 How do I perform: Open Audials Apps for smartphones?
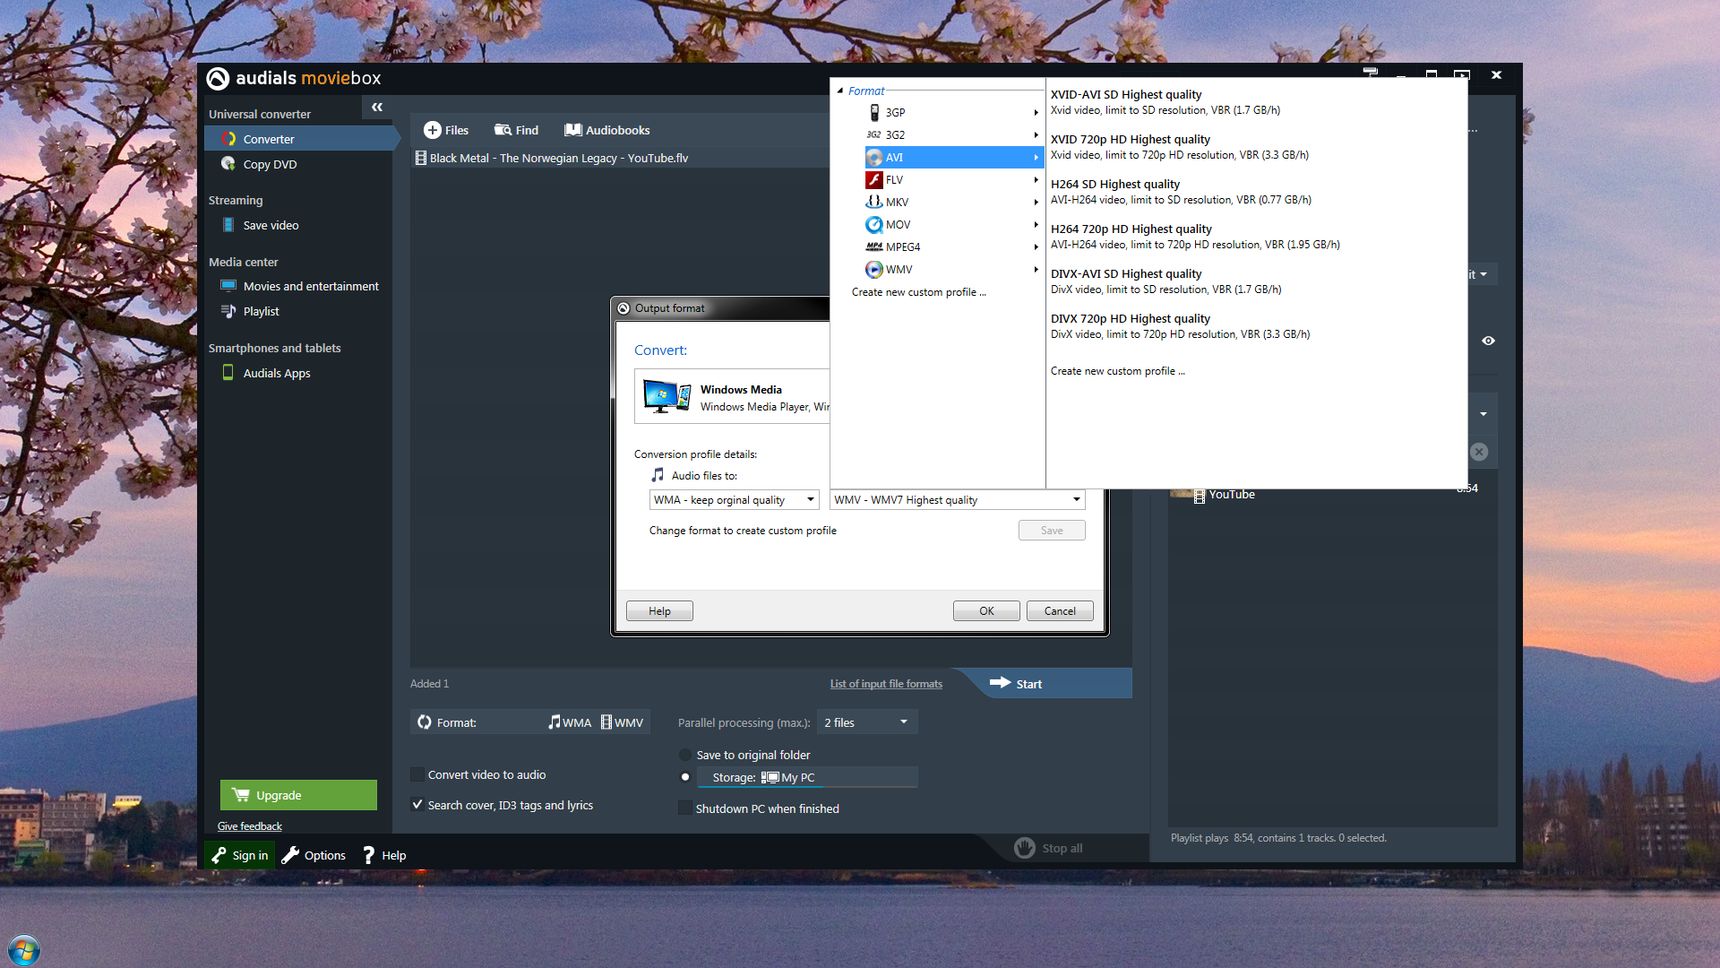(x=265, y=373)
